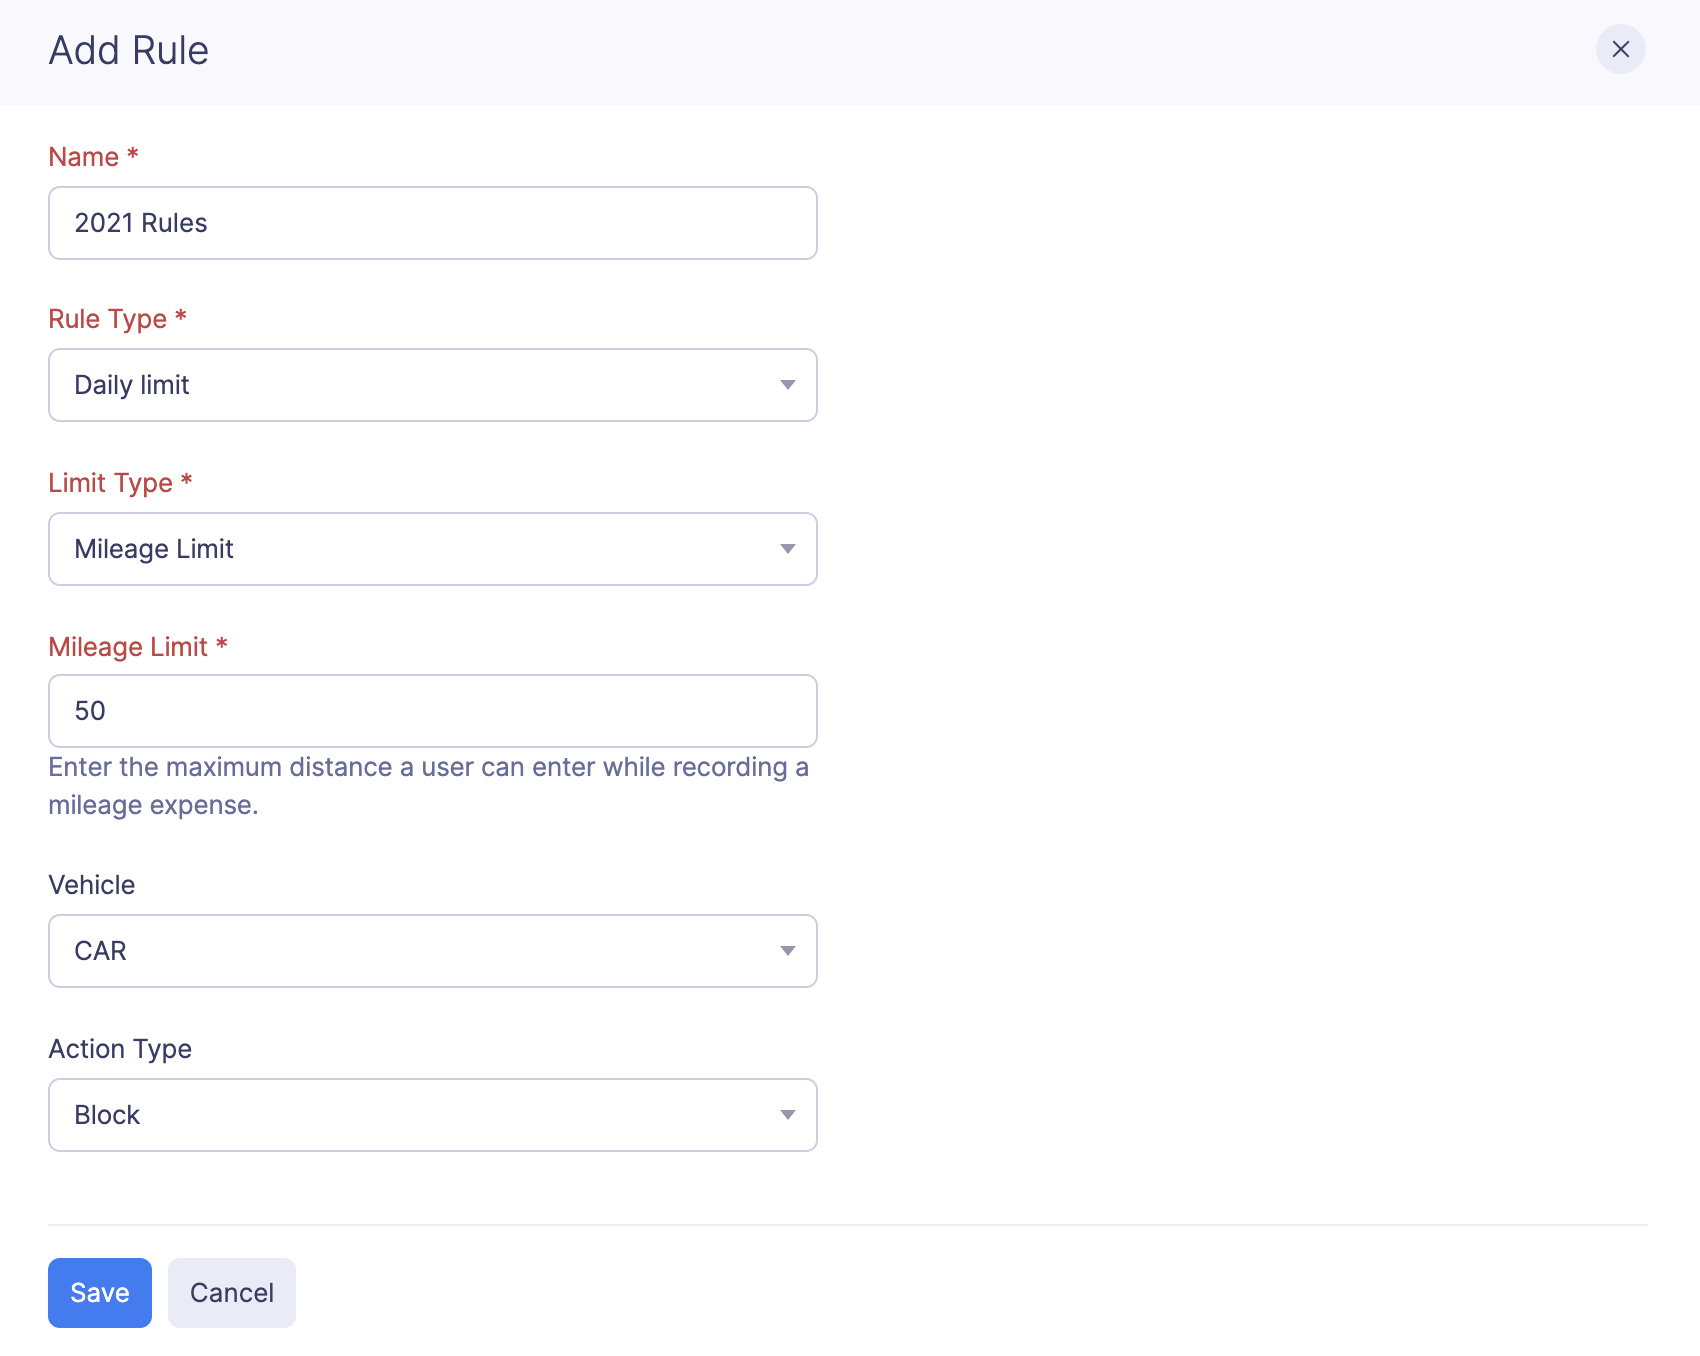Focus the Mileage Limit field showing 50

click(432, 711)
